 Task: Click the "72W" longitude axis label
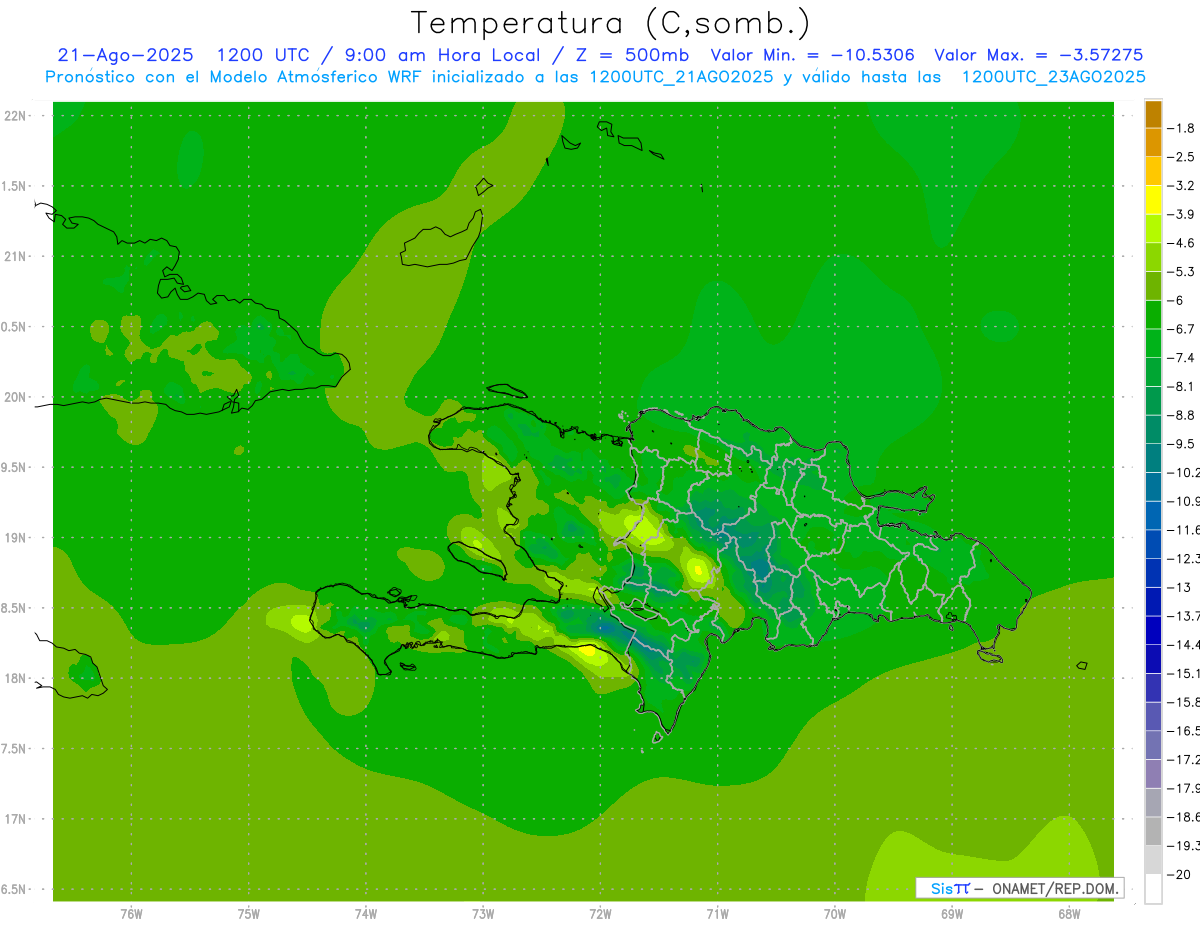point(600,914)
